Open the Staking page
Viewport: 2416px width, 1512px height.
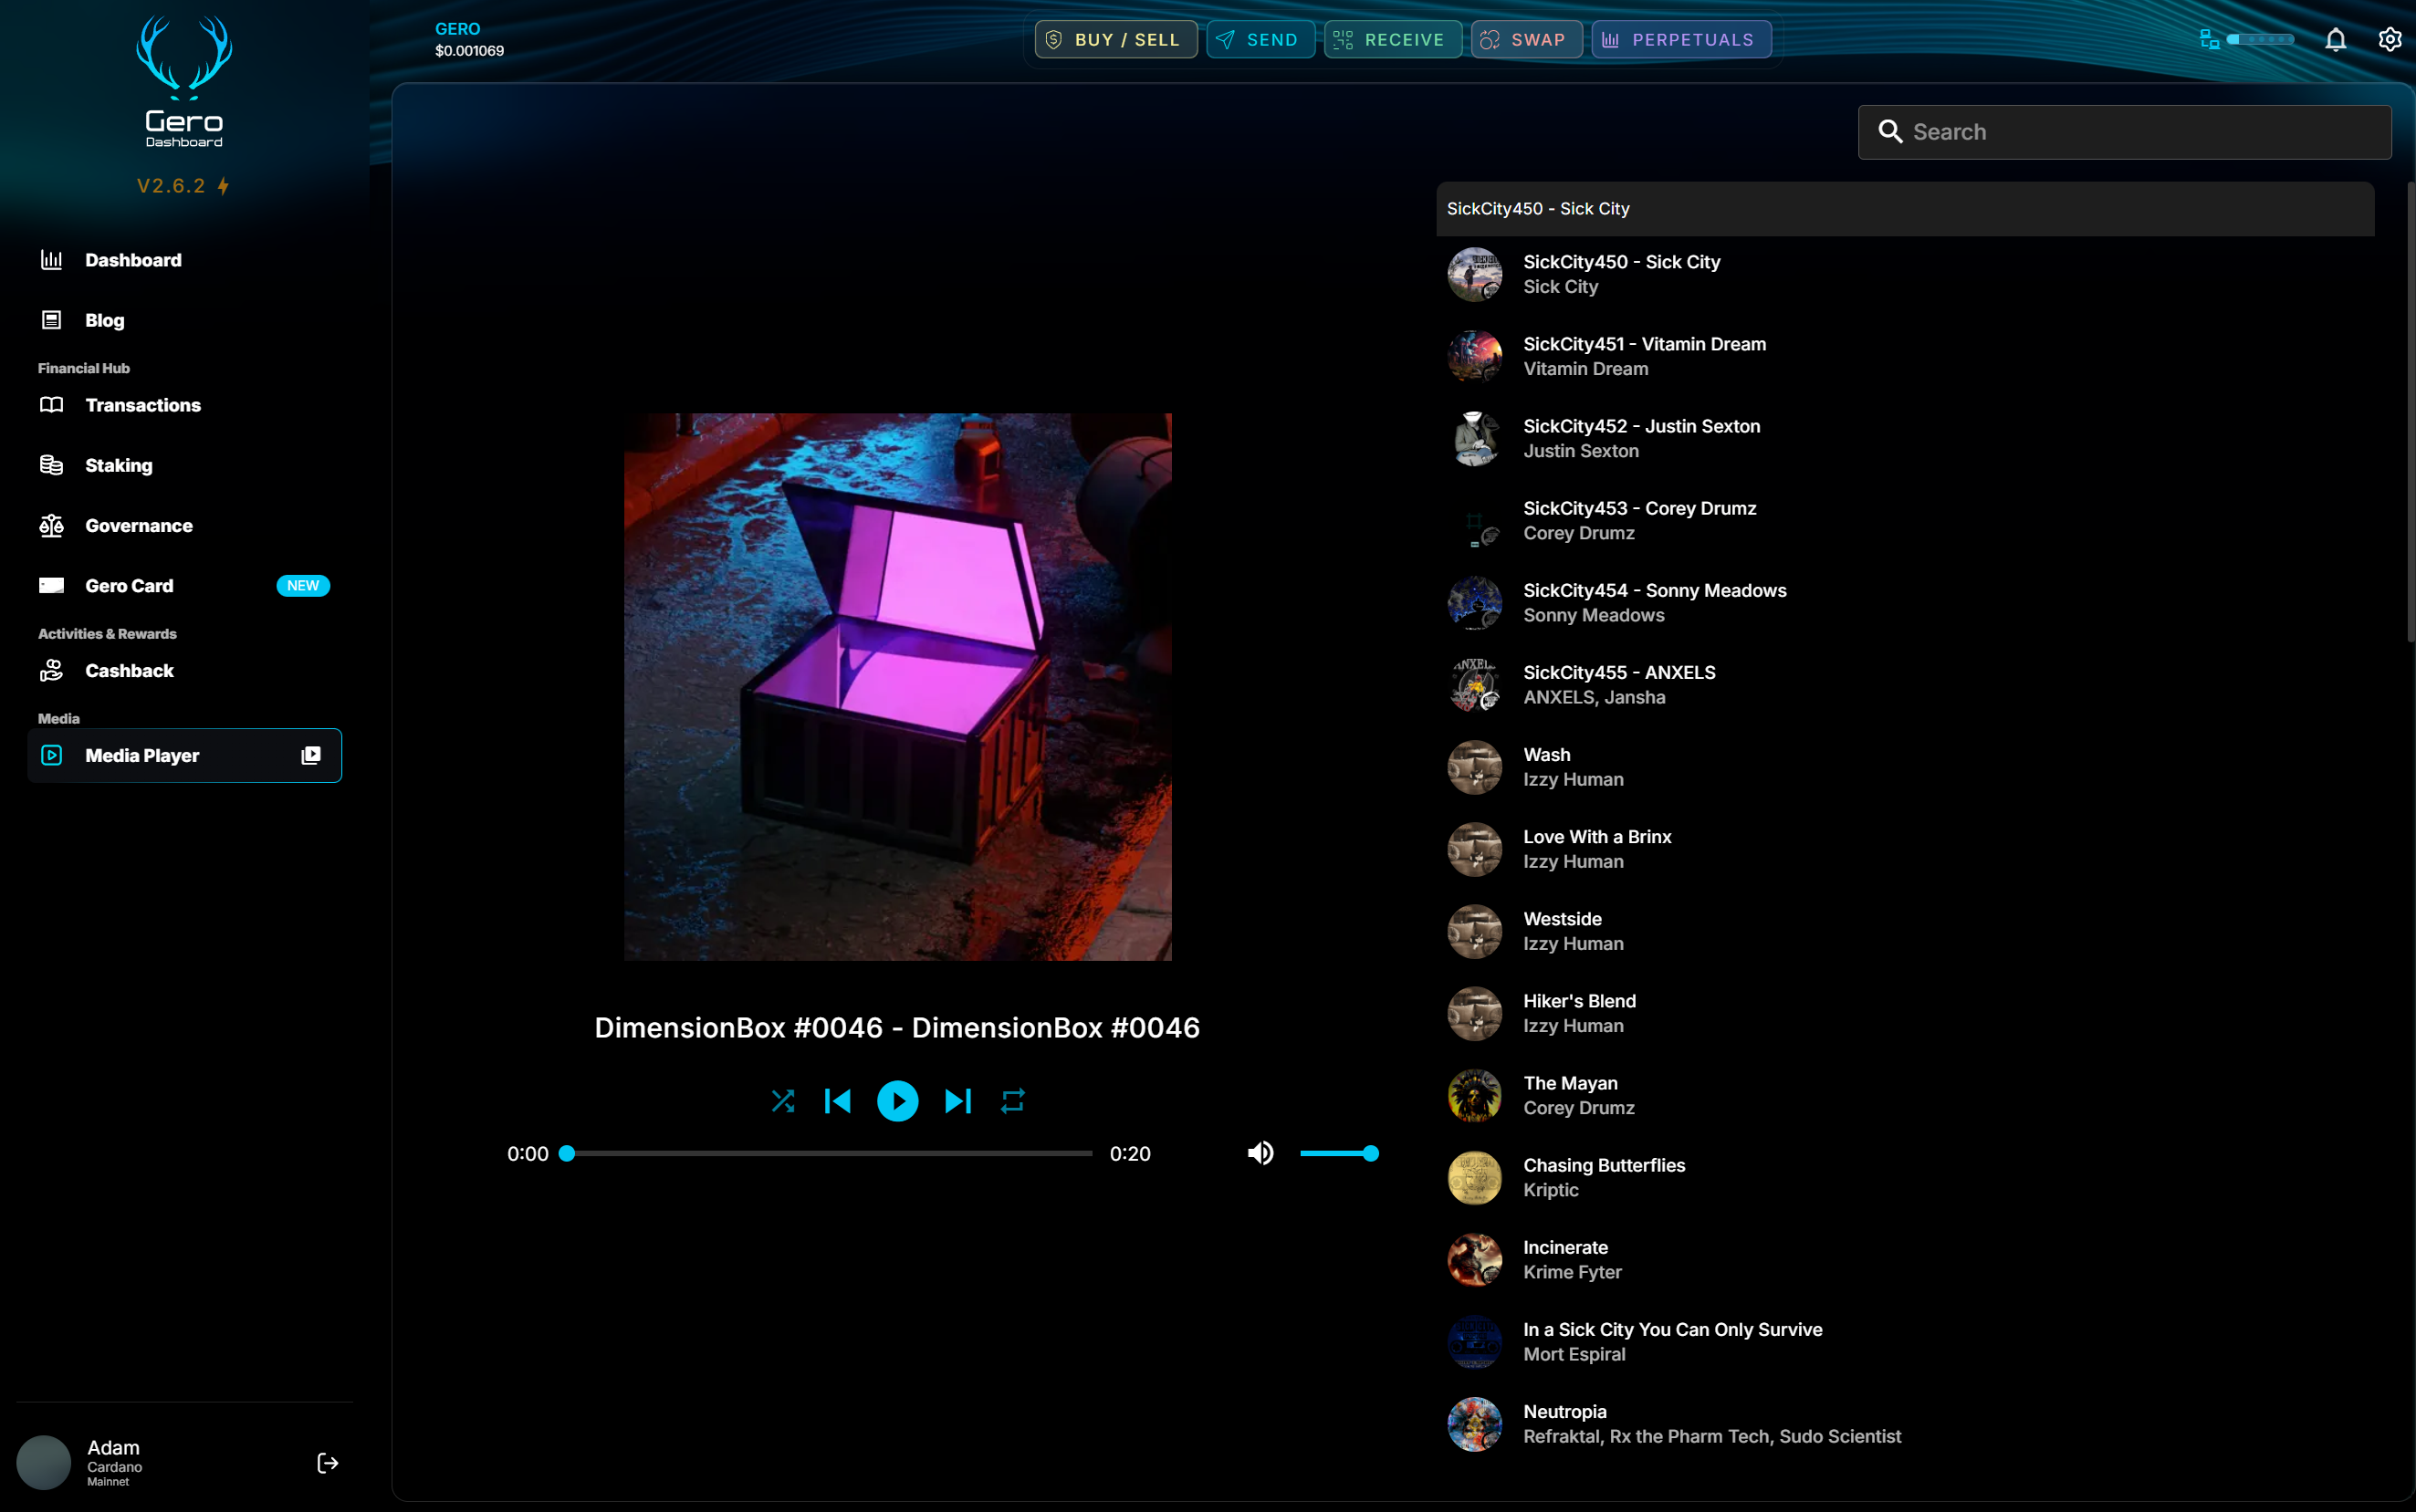(x=118, y=465)
